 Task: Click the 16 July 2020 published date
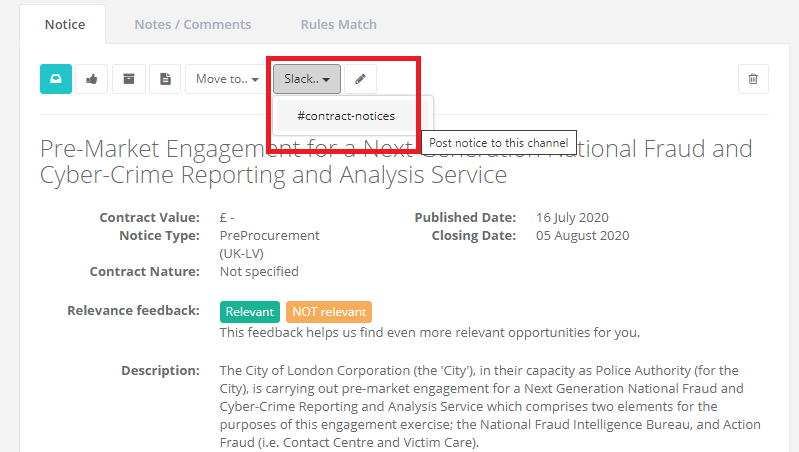572,218
